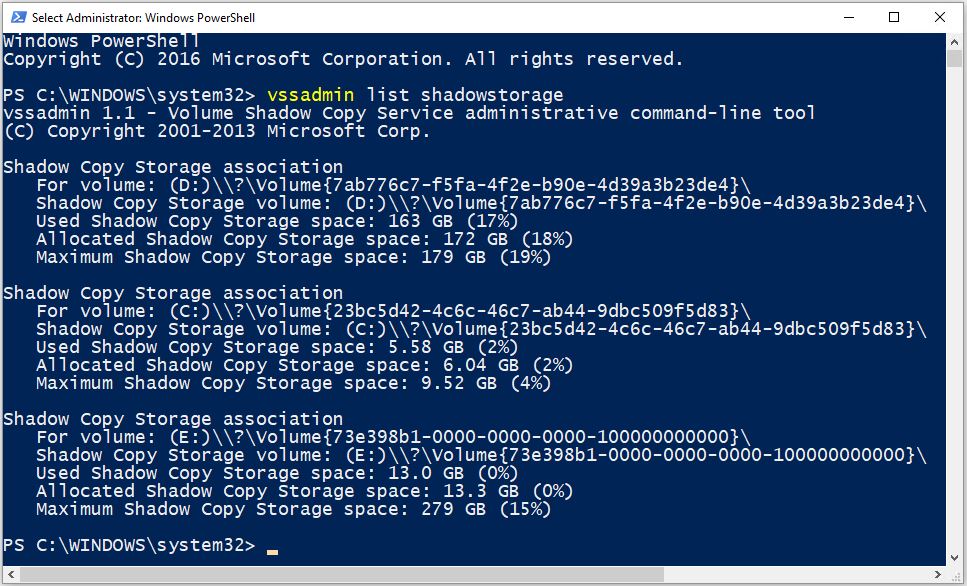The width and height of the screenshot is (967, 586).
Task: Click the D: volume 'Used Shadow Copy Storage space: 163 GB' line
Action: [x=277, y=221]
